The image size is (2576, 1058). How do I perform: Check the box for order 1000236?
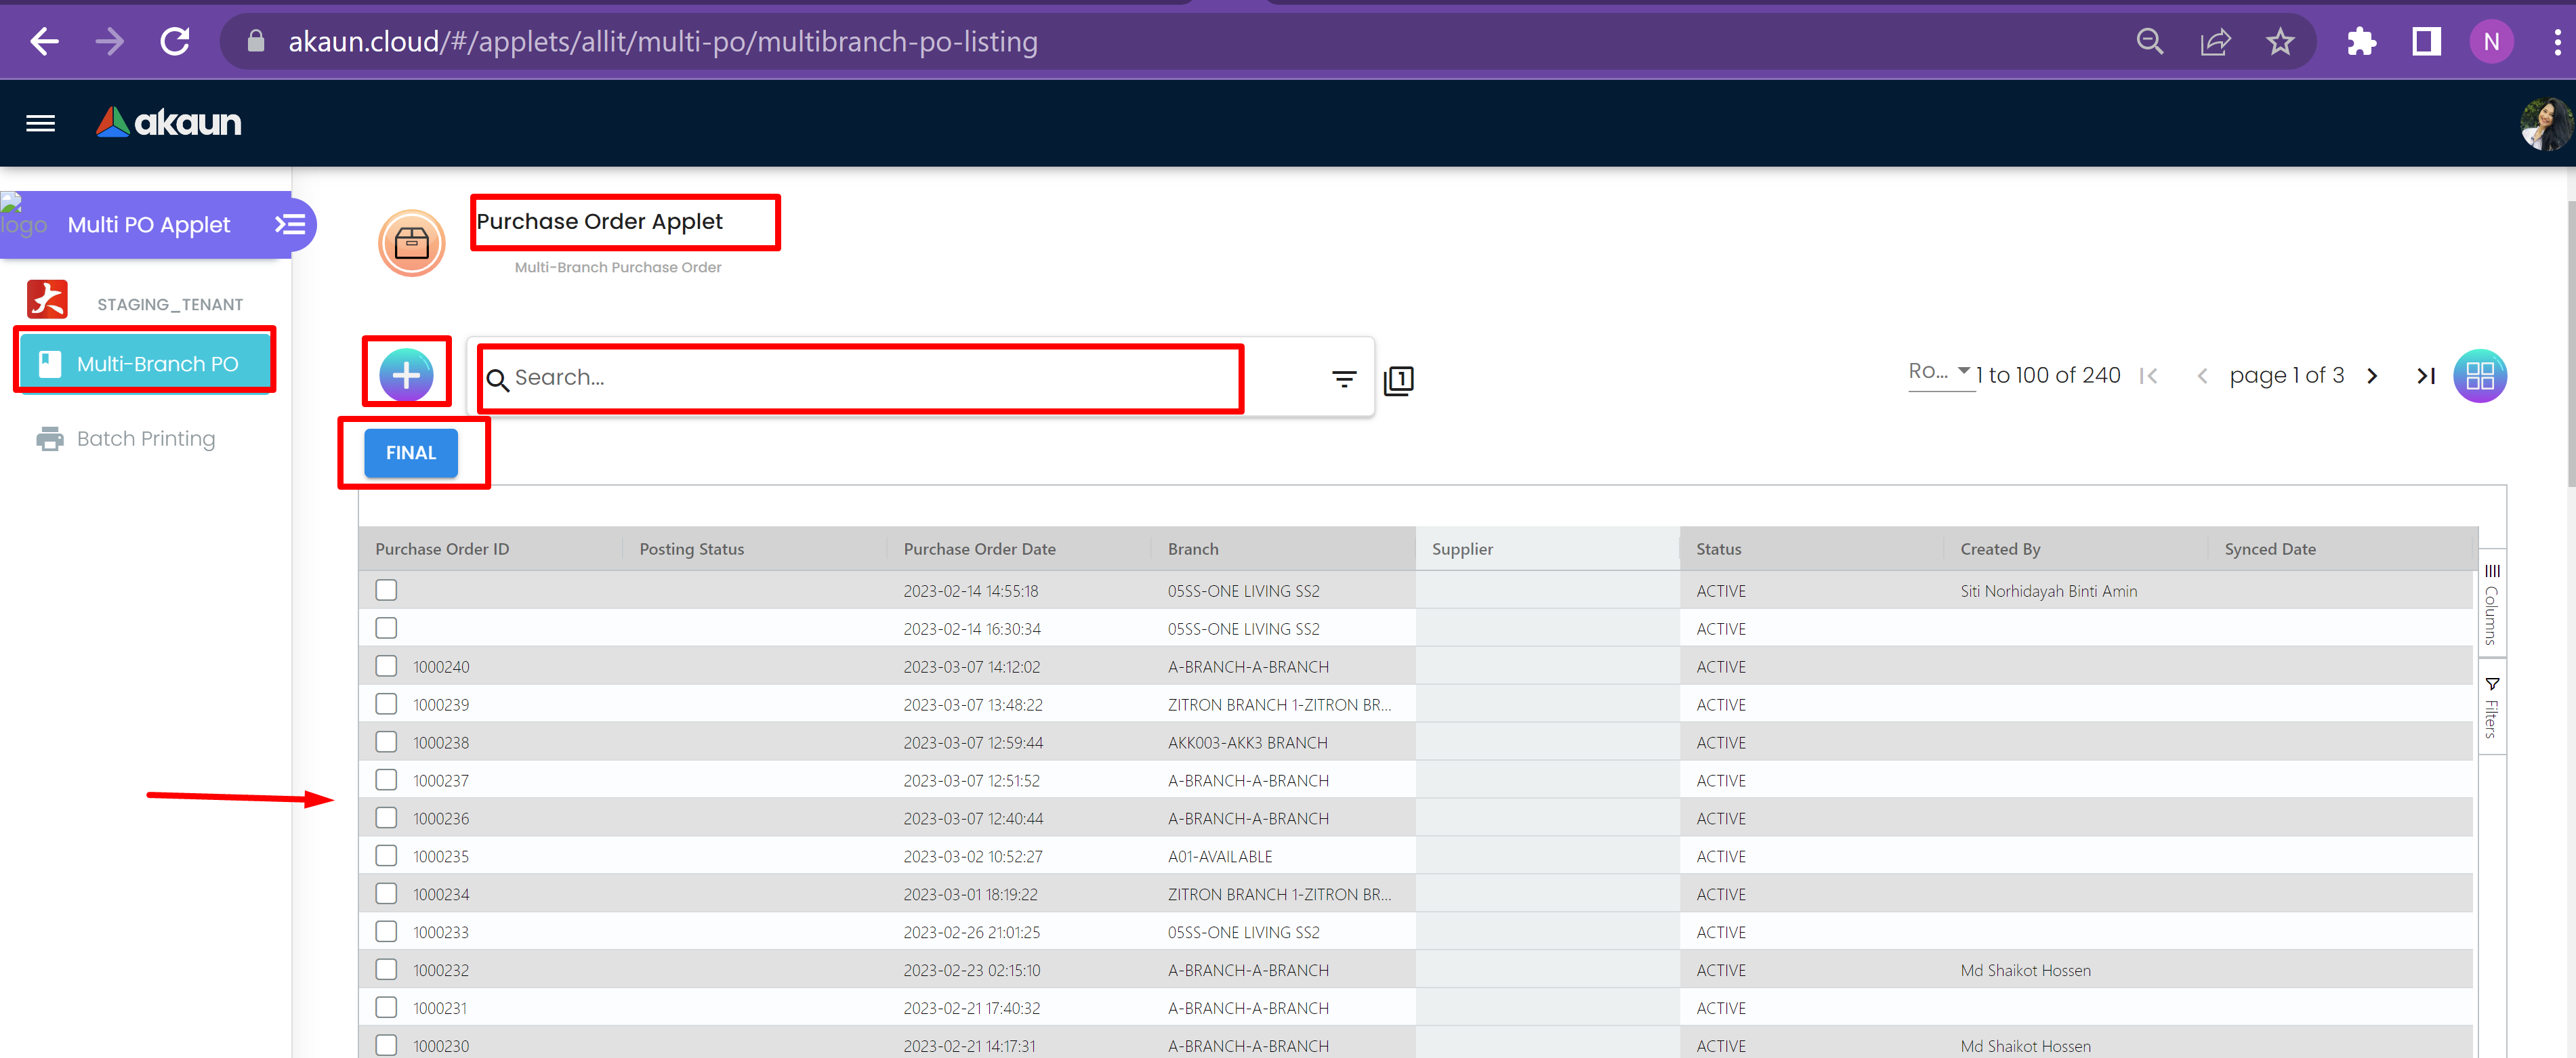[x=386, y=818]
